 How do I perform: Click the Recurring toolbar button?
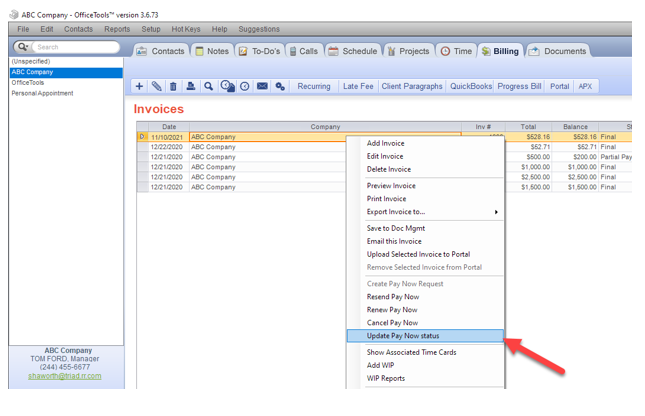[314, 86]
